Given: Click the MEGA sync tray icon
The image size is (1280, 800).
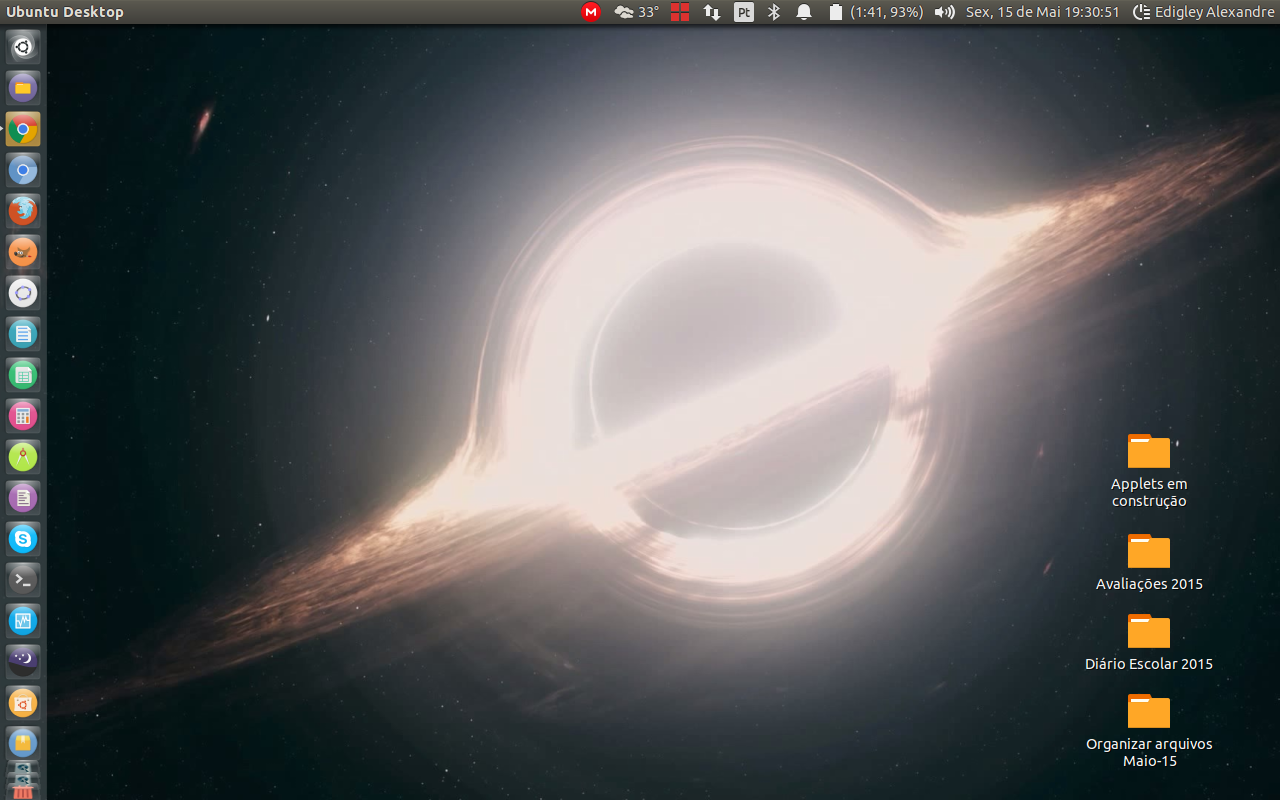Looking at the screenshot, I should (591, 12).
